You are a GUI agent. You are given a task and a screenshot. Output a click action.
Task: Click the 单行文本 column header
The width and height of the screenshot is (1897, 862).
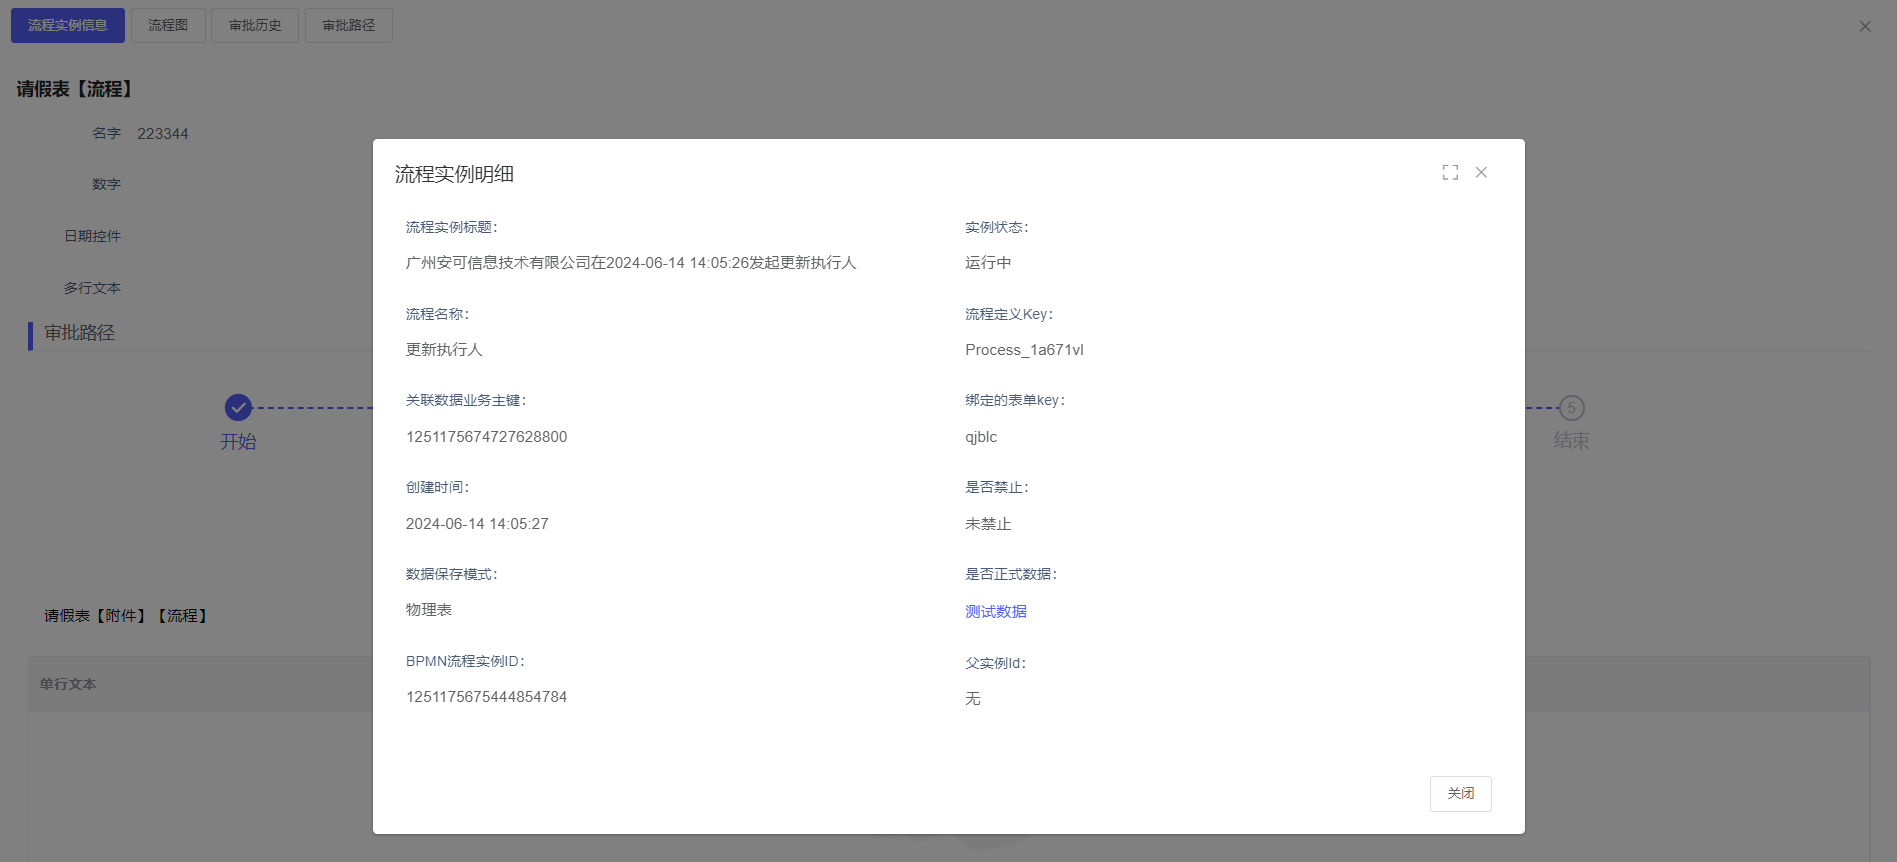[68, 684]
